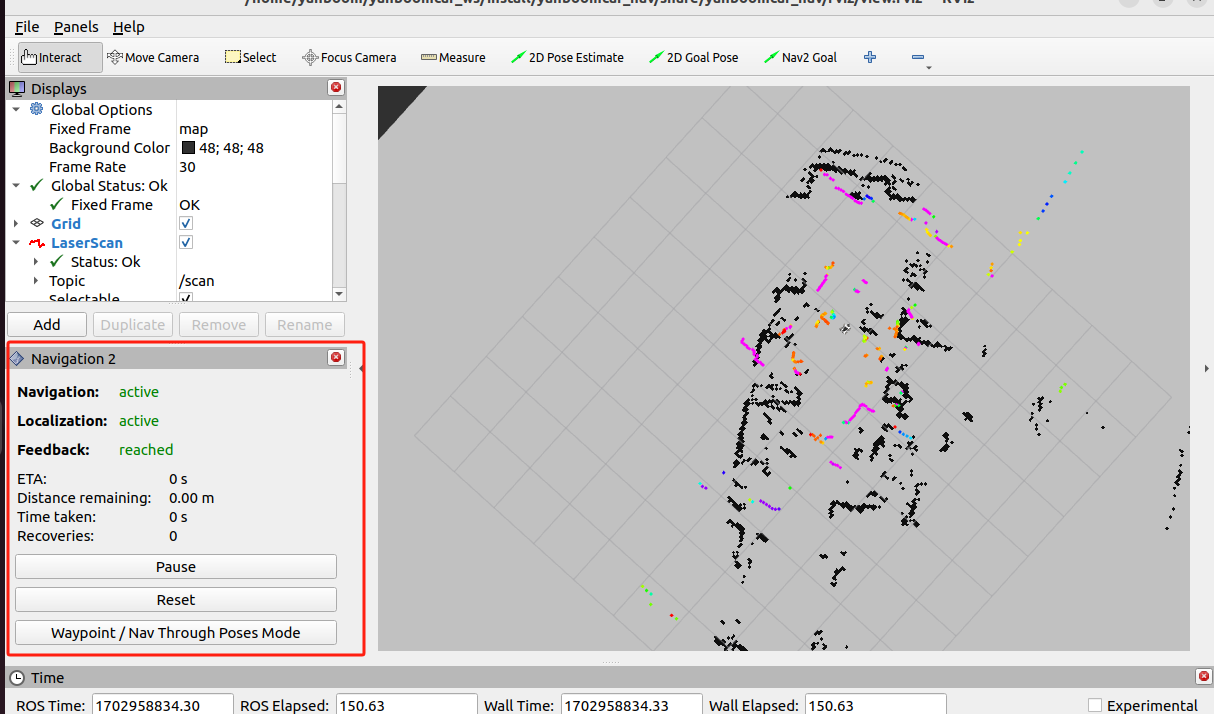
Task: Click the Duplicate button
Action: 132,324
